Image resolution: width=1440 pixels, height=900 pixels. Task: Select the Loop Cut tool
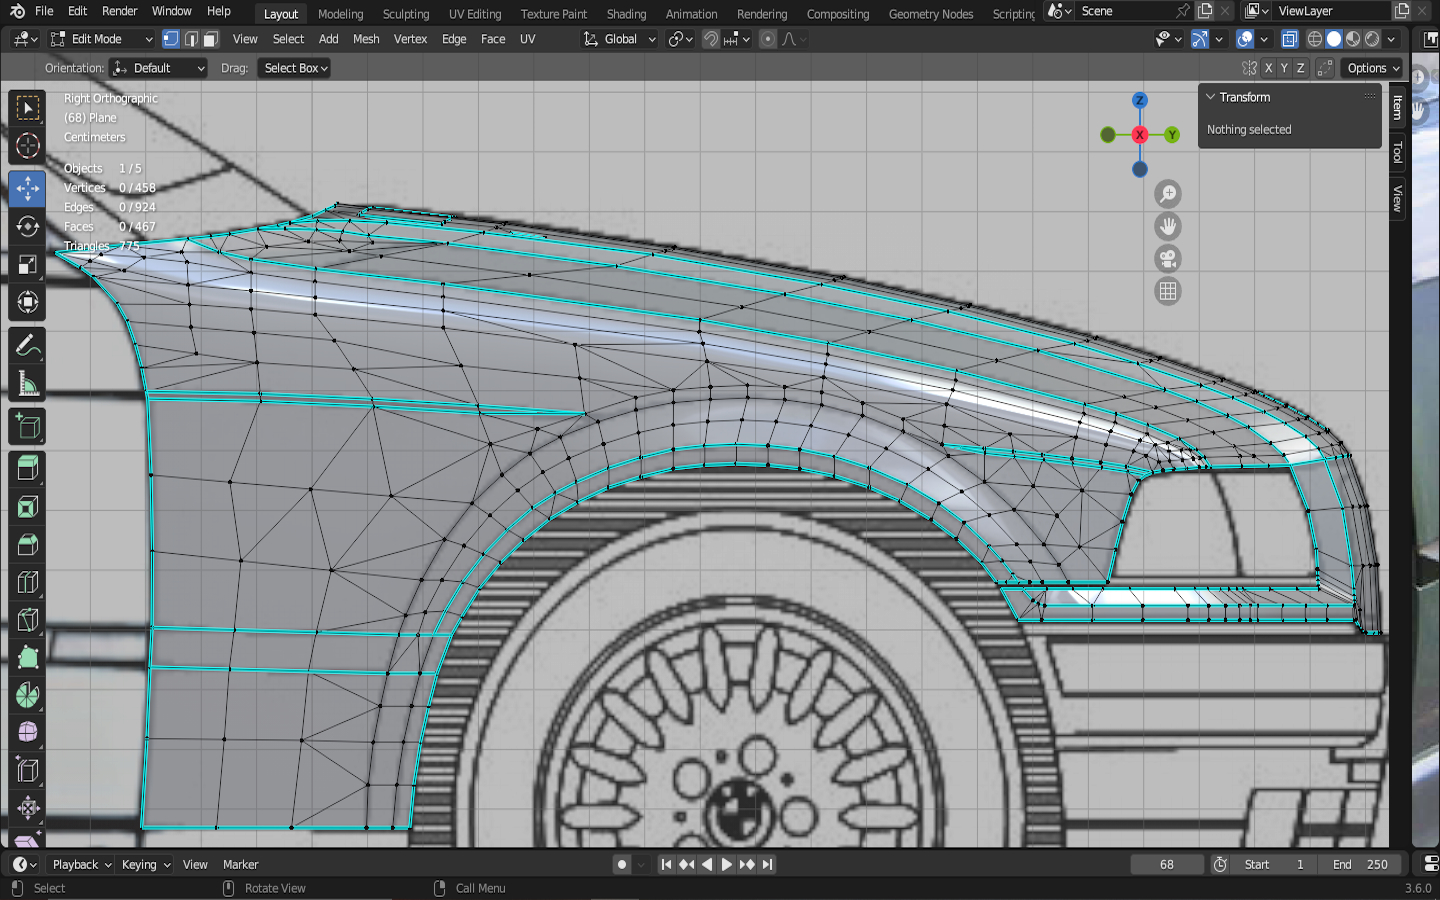pos(28,582)
